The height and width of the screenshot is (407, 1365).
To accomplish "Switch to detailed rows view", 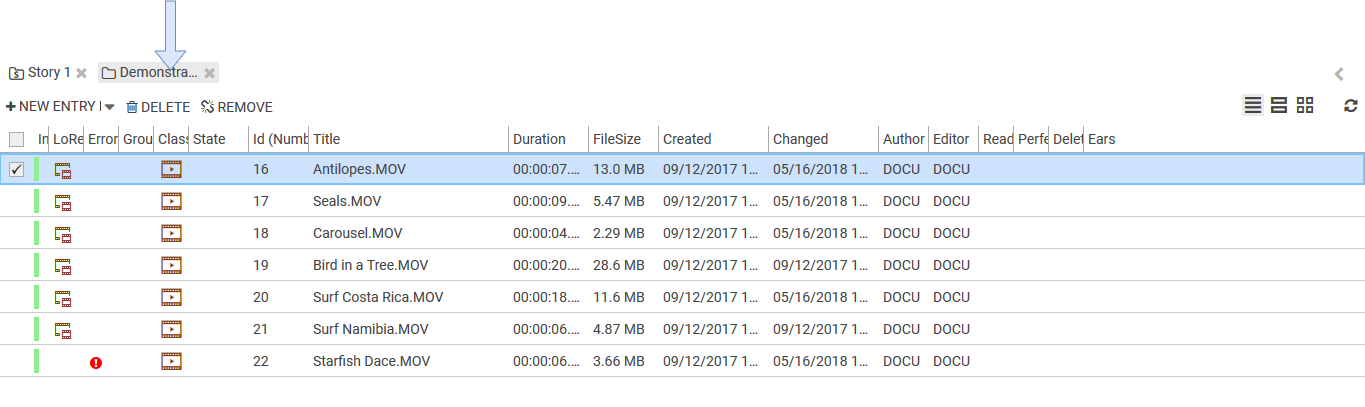I will pos(1278,106).
